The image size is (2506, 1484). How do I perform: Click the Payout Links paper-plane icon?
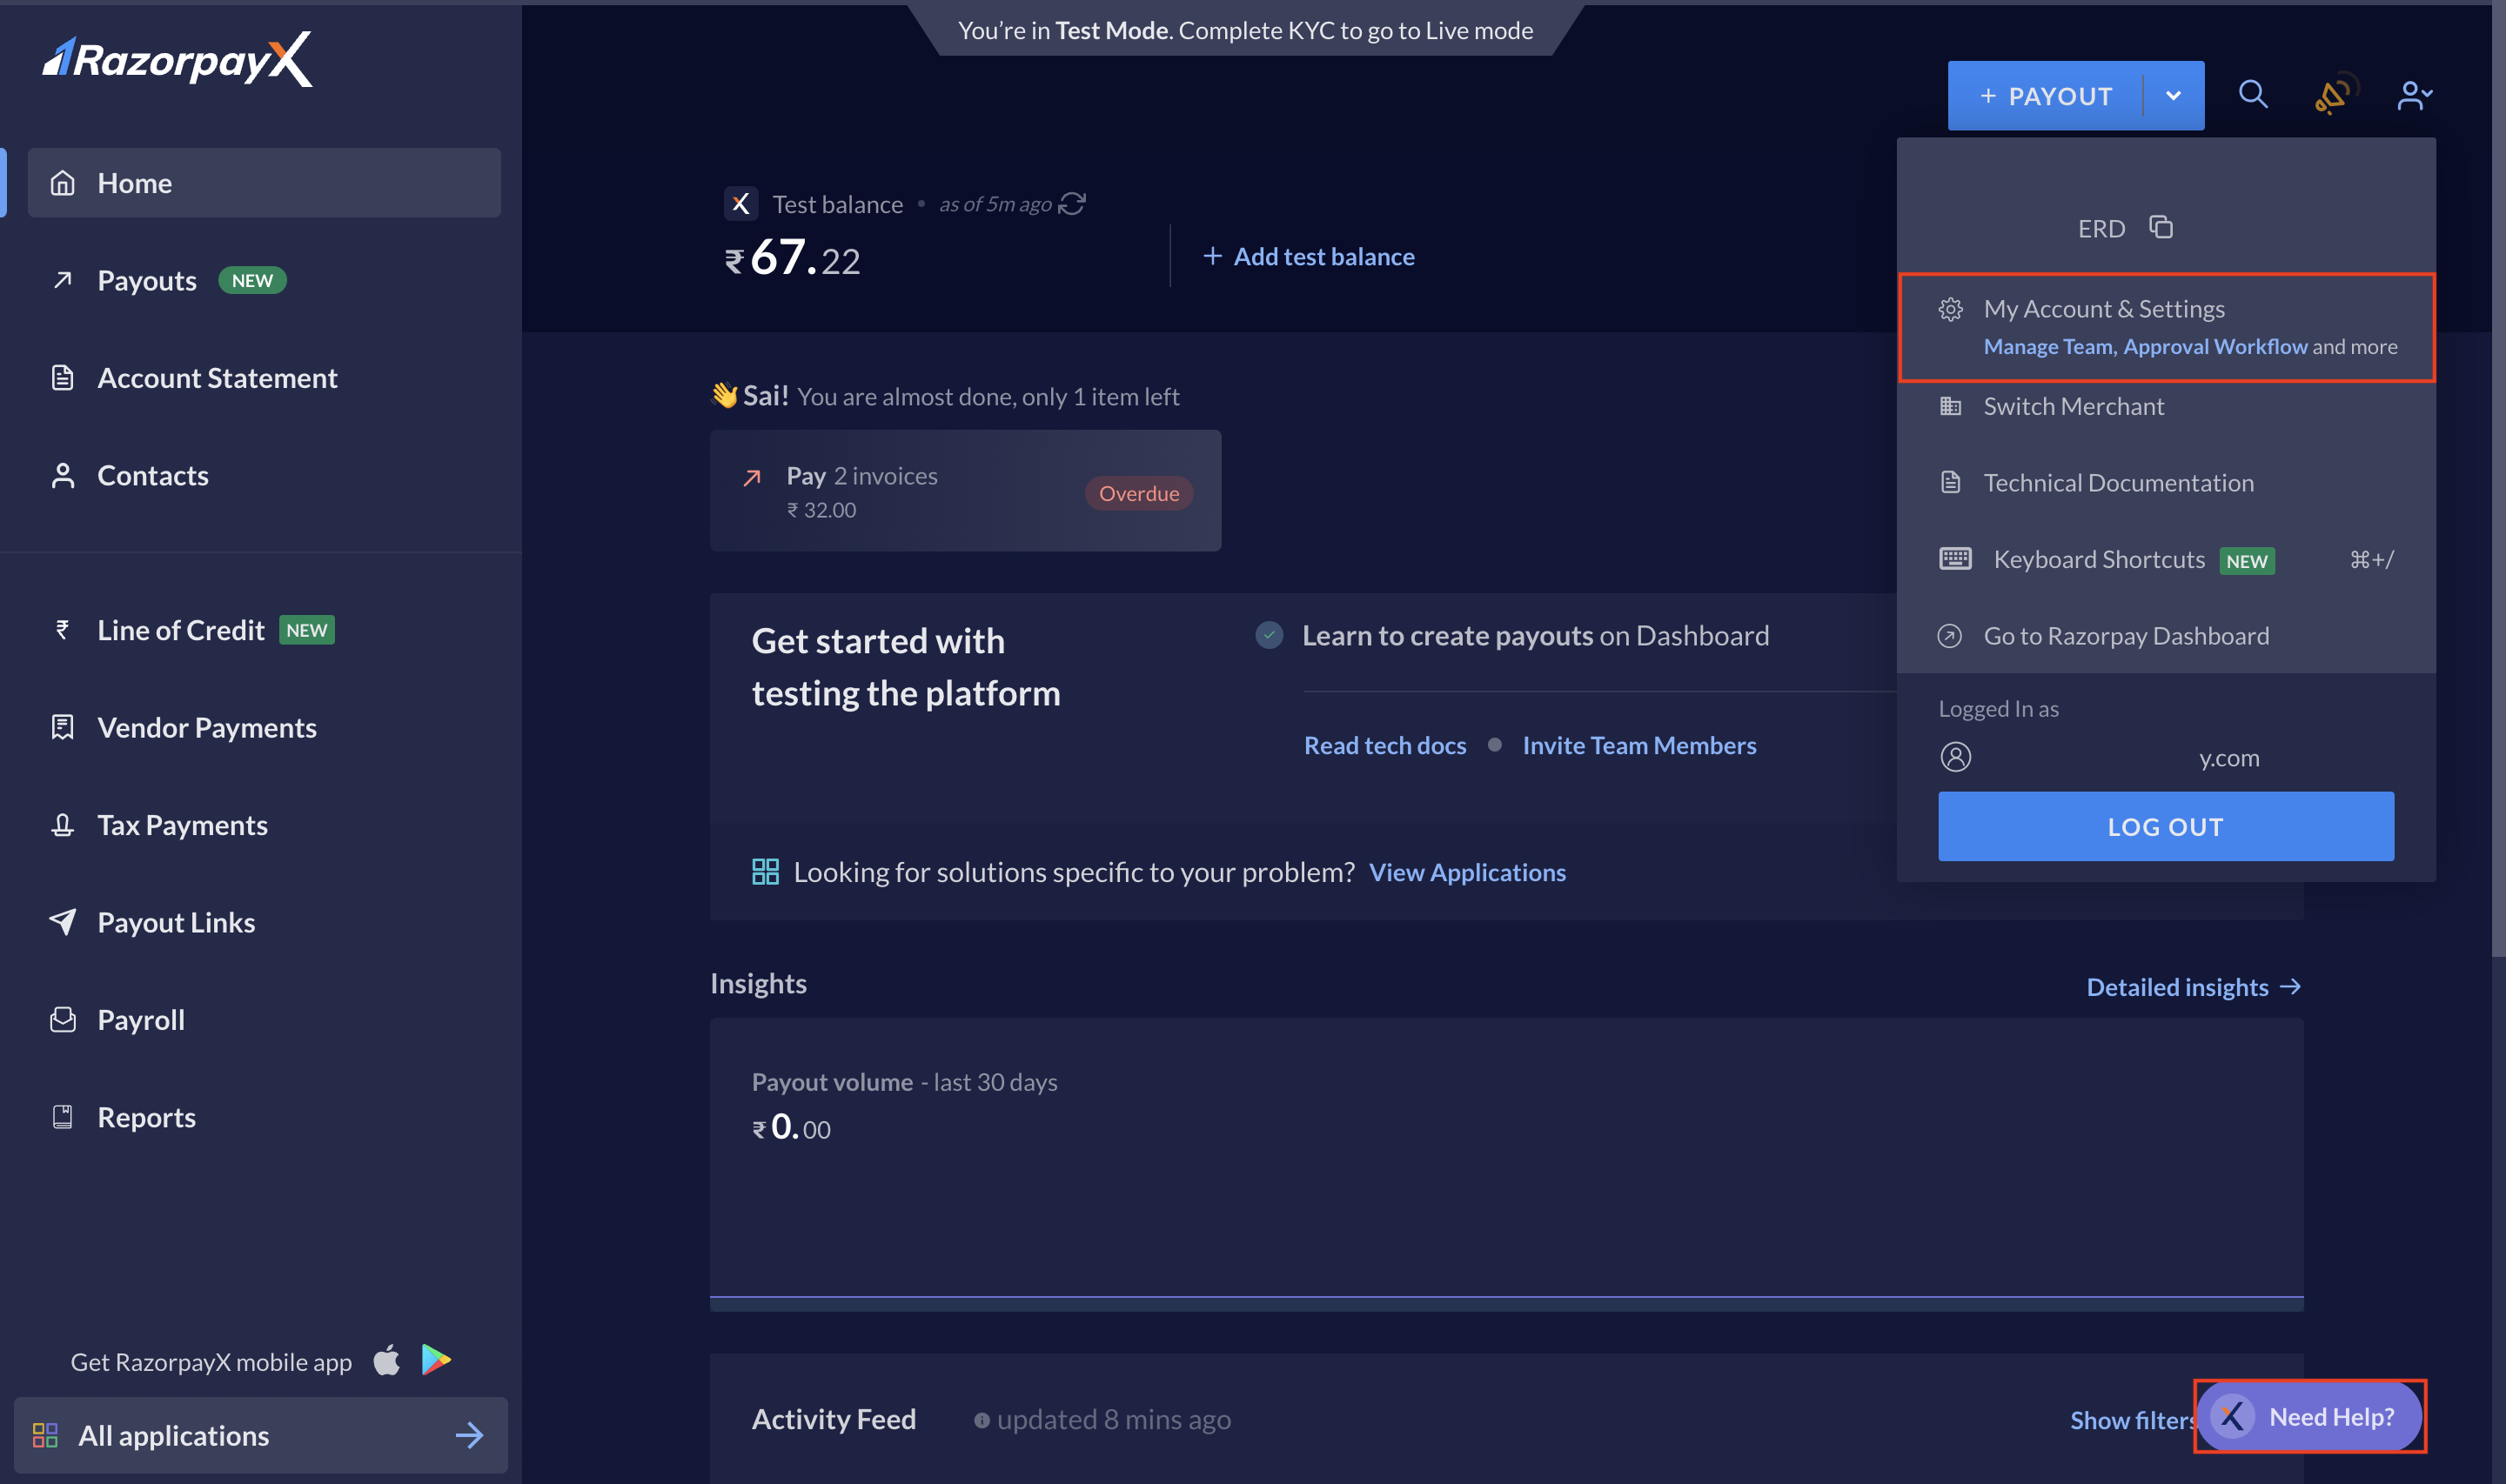pos(62,921)
